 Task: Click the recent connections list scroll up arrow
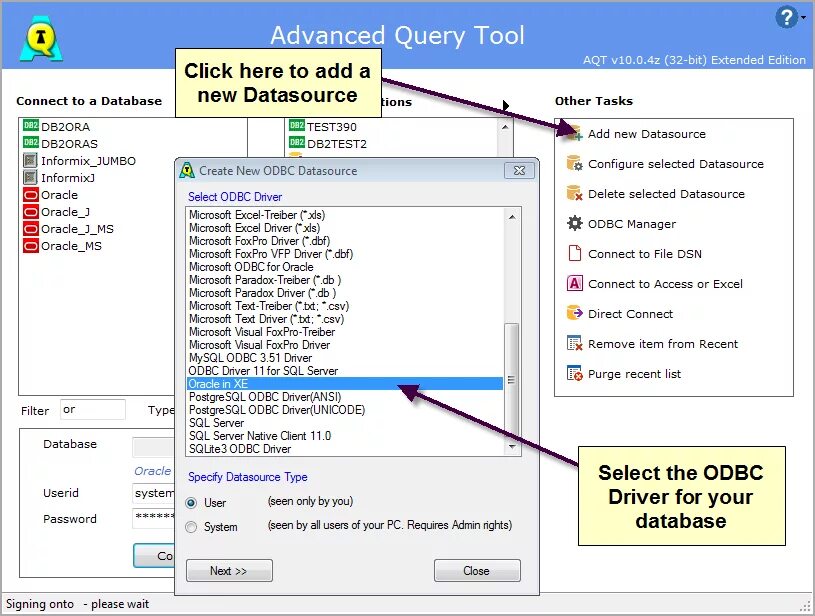[505, 127]
